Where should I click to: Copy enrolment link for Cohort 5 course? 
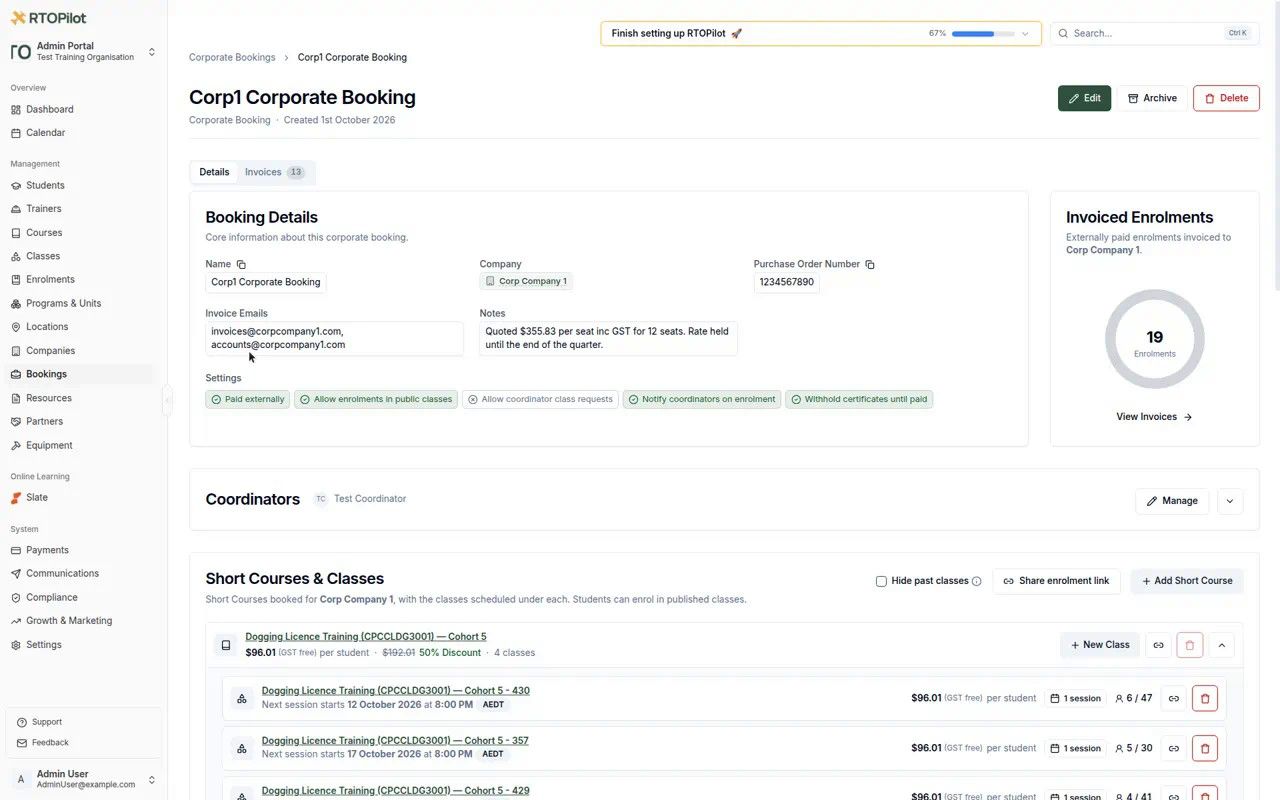pyautogui.click(x=1158, y=645)
